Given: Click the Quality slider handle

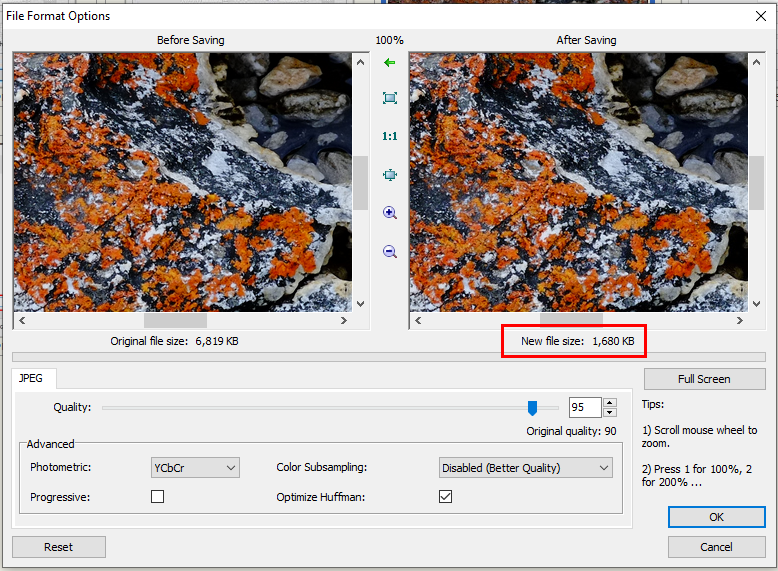Looking at the screenshot, I should pyautogui.click(x=532, y=407).
